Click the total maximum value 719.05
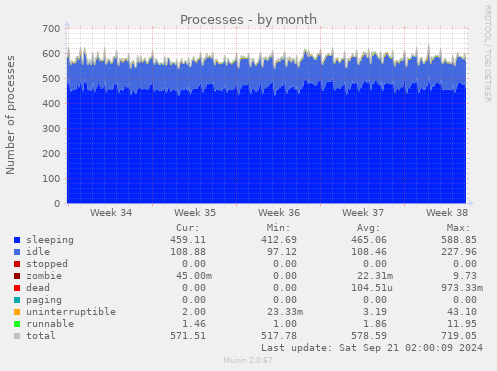Image resolution: width=497 pixels, height=371 pixels. 459,336
